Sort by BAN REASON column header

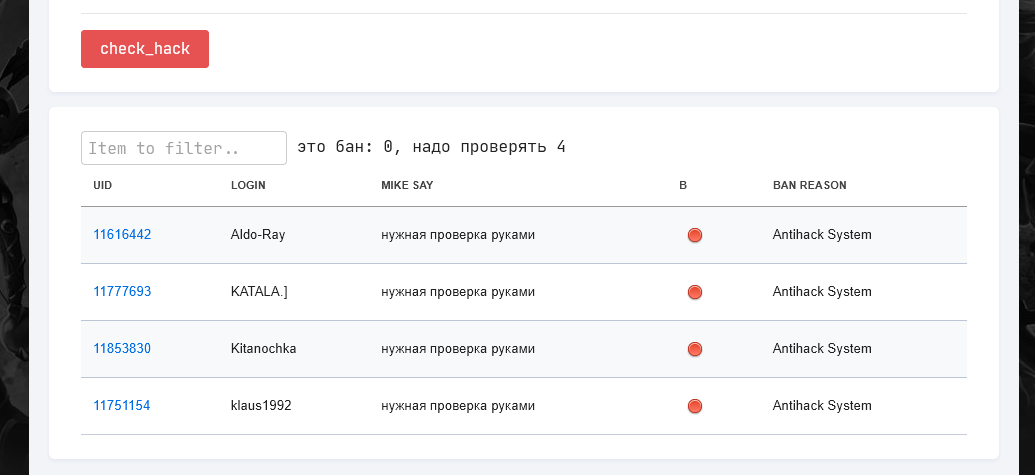809,185
